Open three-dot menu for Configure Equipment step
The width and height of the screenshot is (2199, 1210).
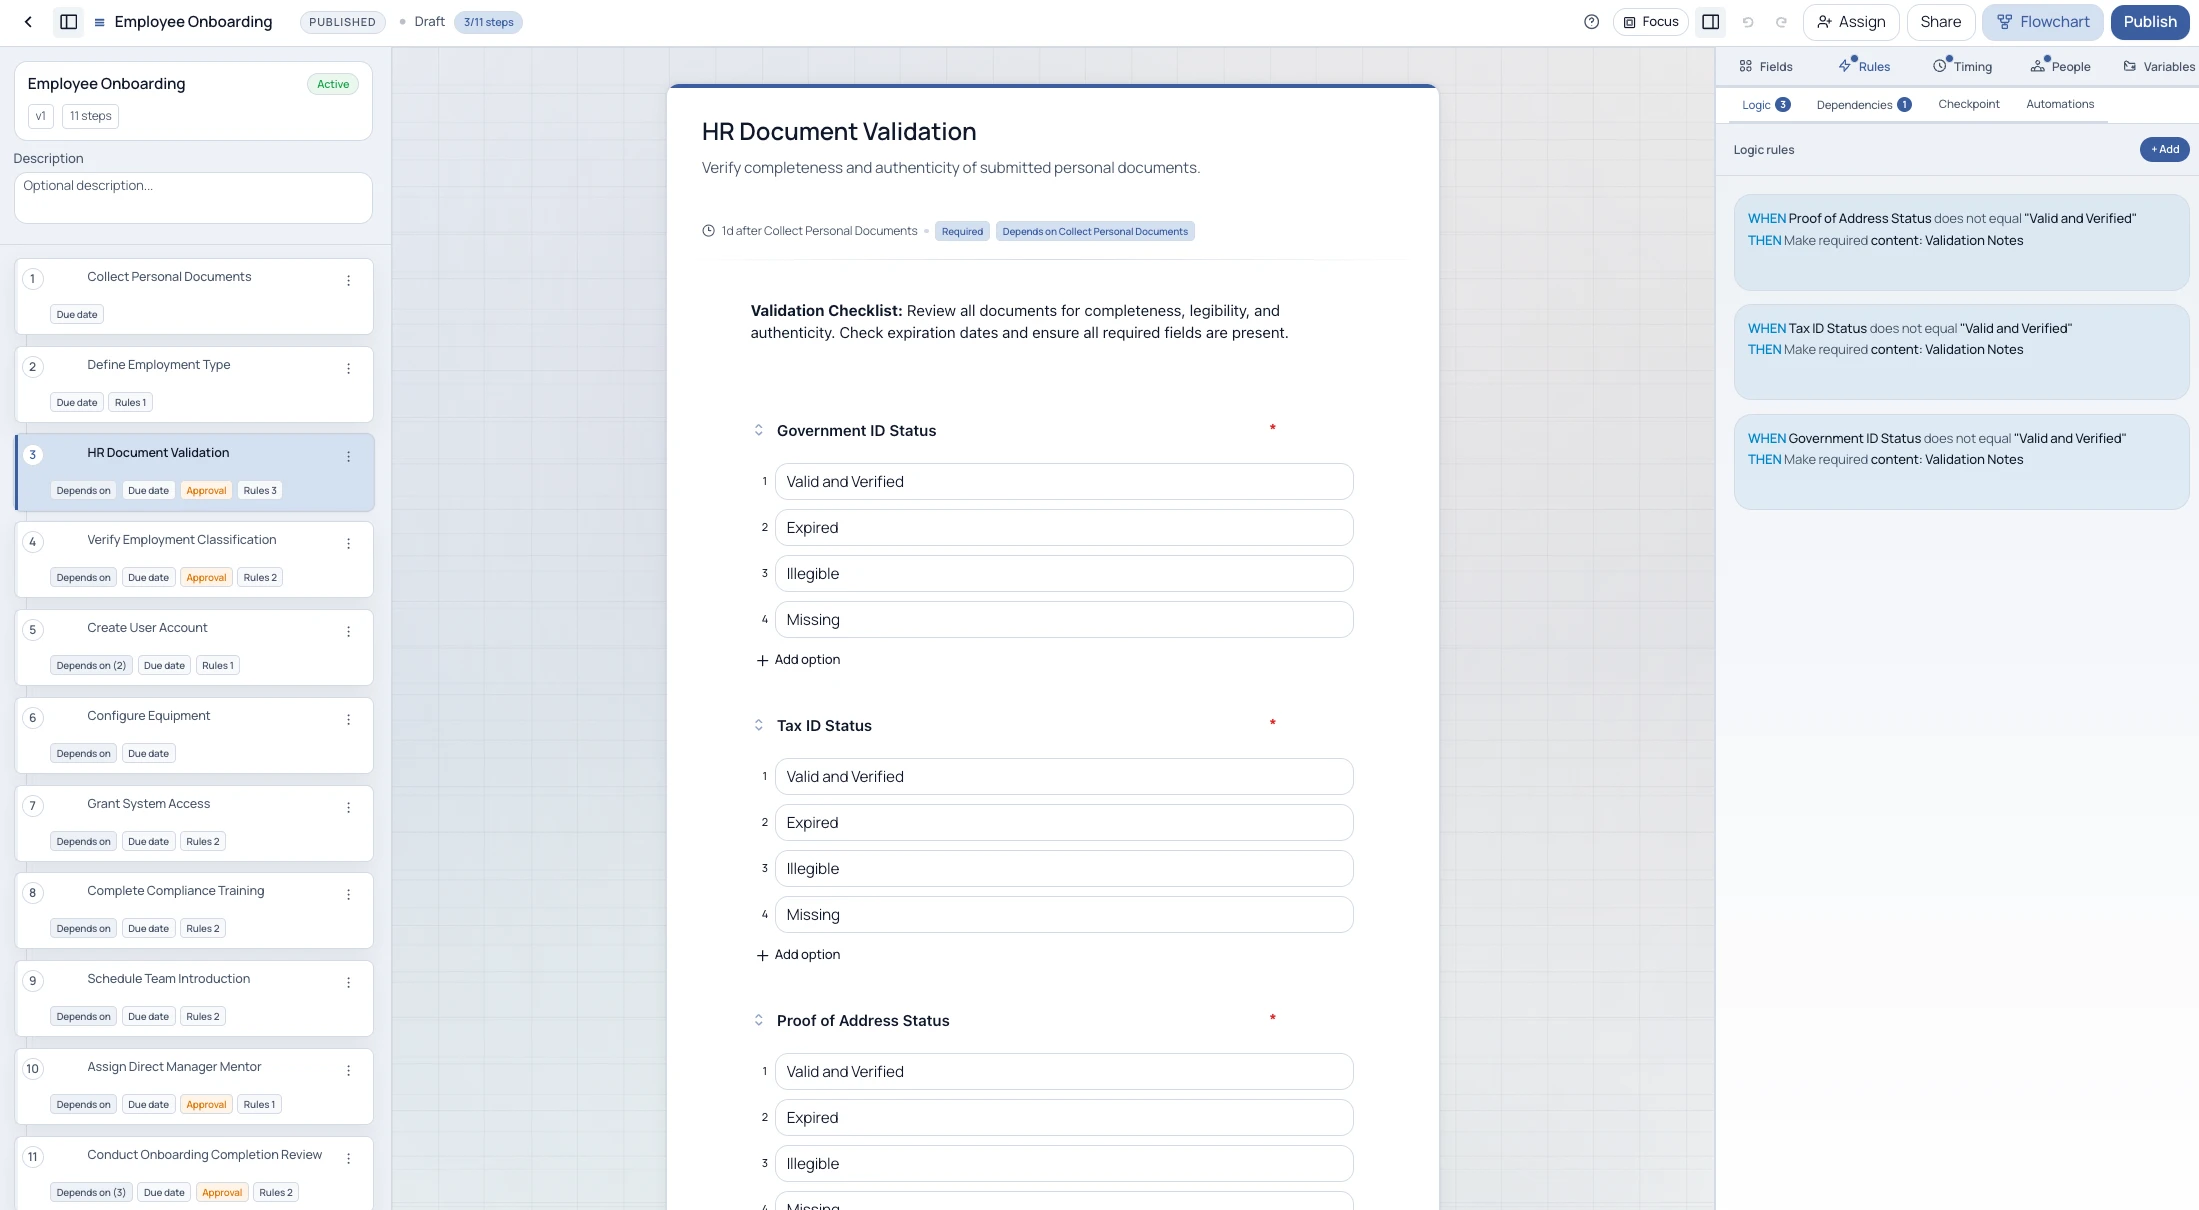click(x=348, y=720)
